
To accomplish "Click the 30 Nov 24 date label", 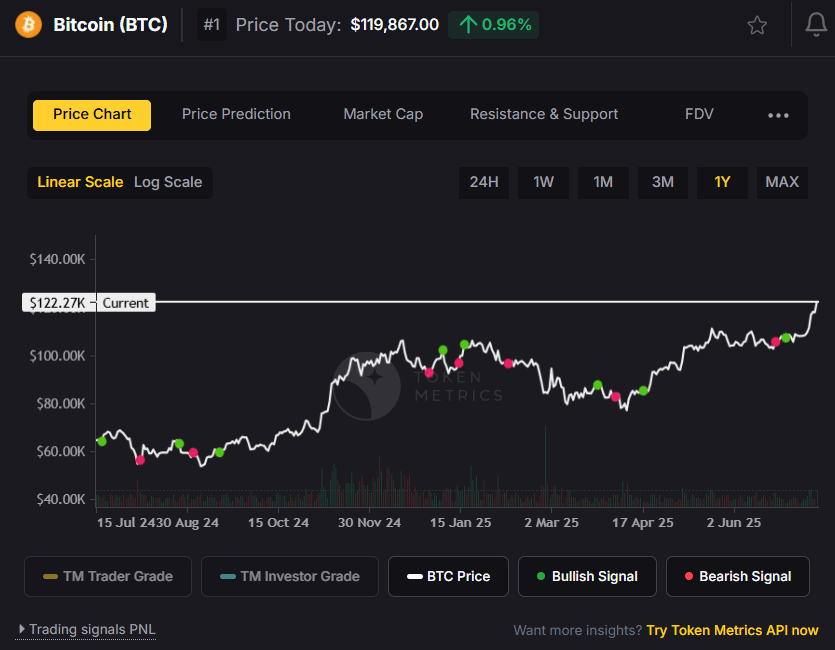I will 369,523.
